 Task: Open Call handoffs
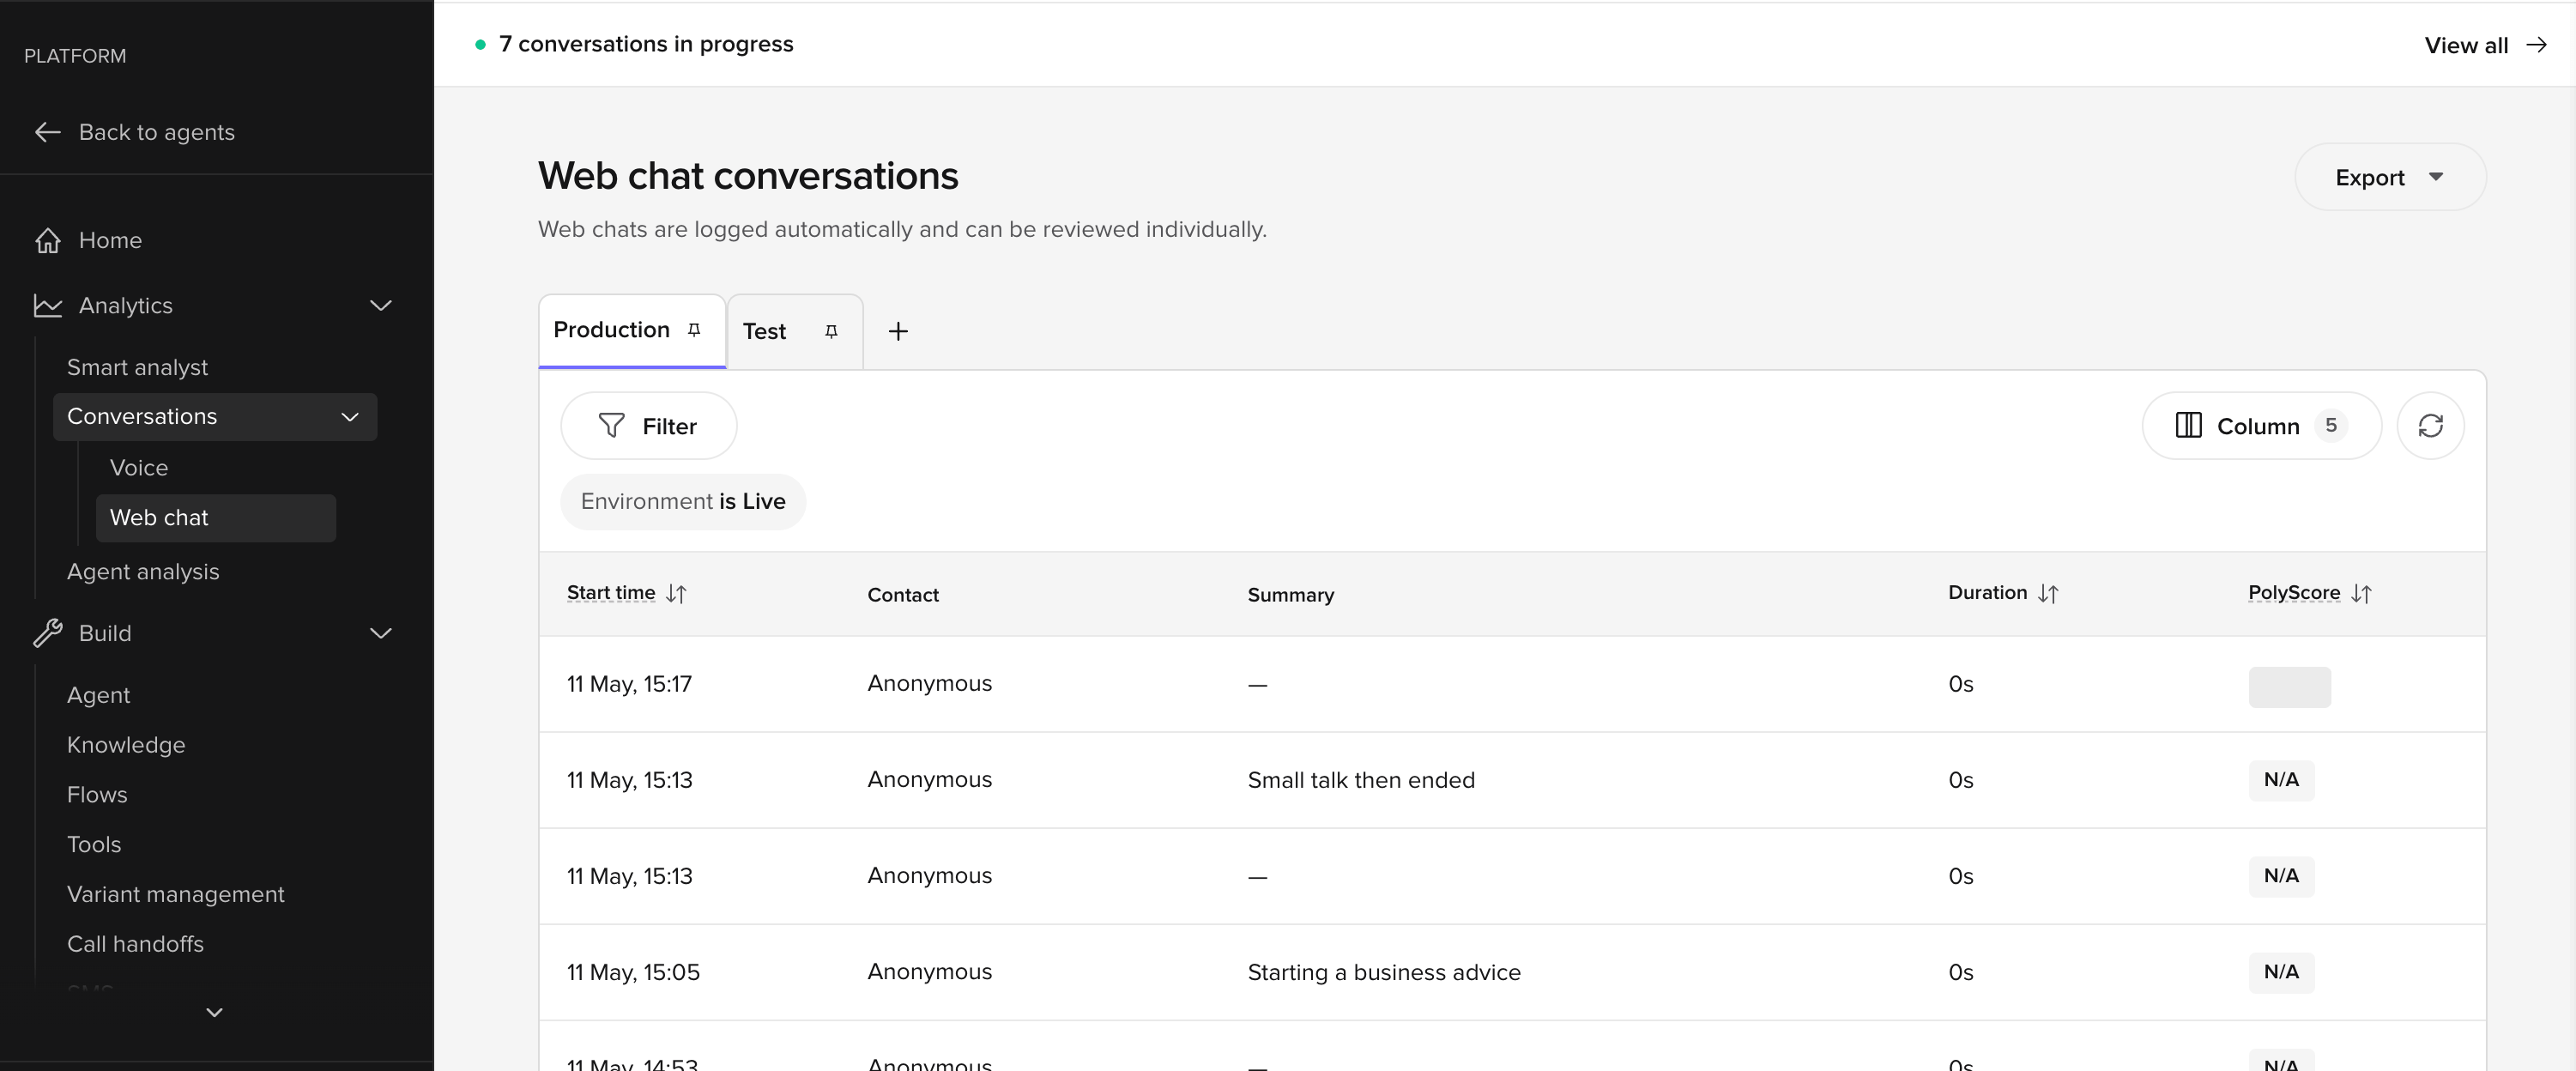[135, 944]
